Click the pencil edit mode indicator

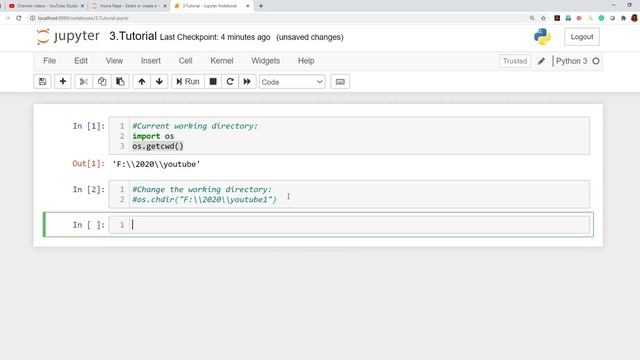541,61
